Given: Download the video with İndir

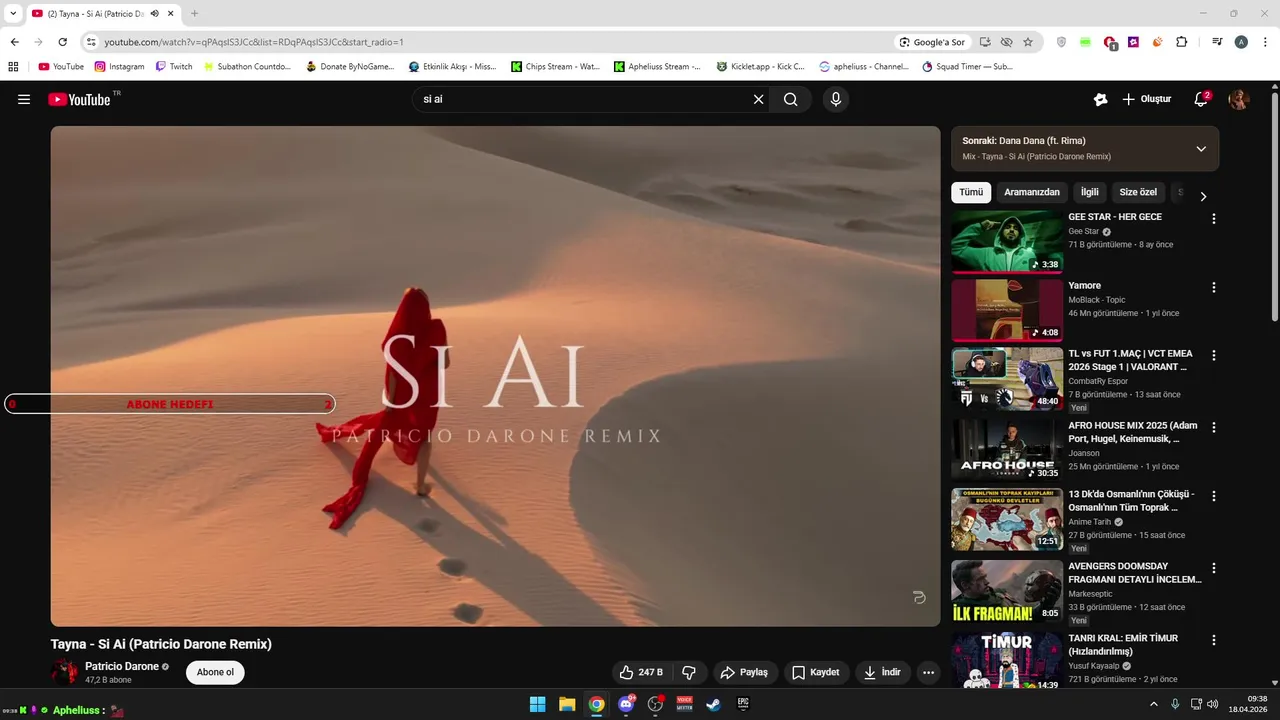Looking at the screenshot, I should click(883, 672).
